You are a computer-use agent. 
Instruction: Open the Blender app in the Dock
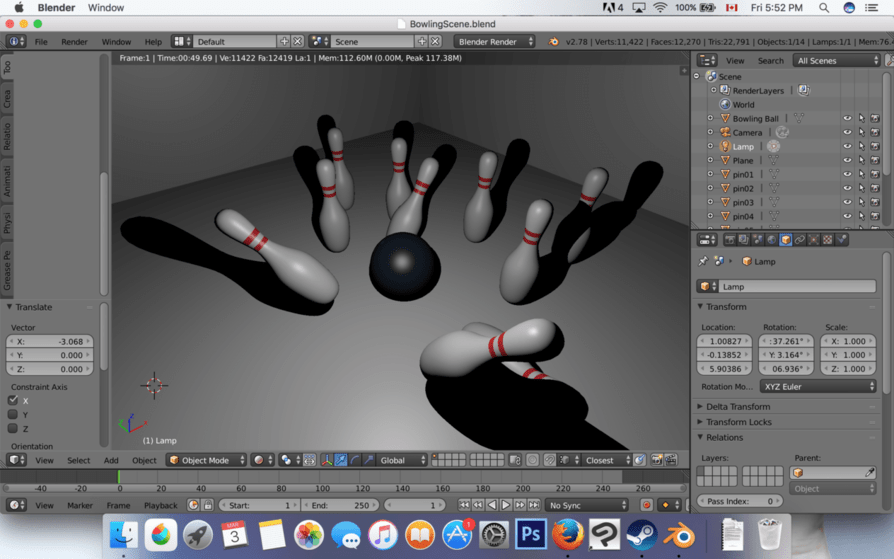[683, 535]
